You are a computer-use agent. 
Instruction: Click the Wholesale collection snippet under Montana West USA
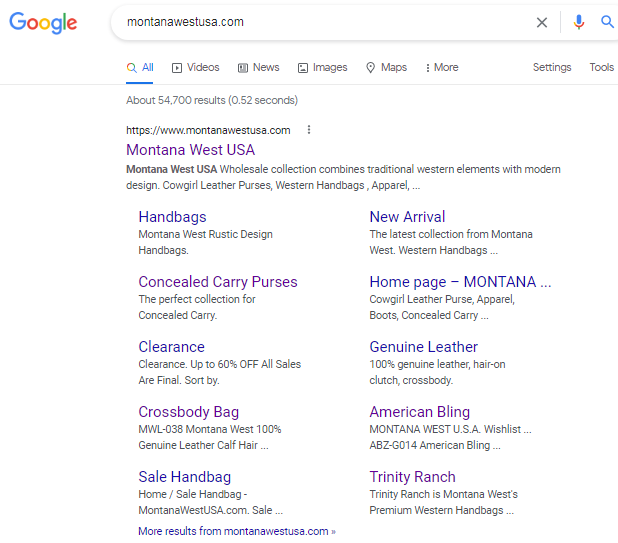click(343, 177)
